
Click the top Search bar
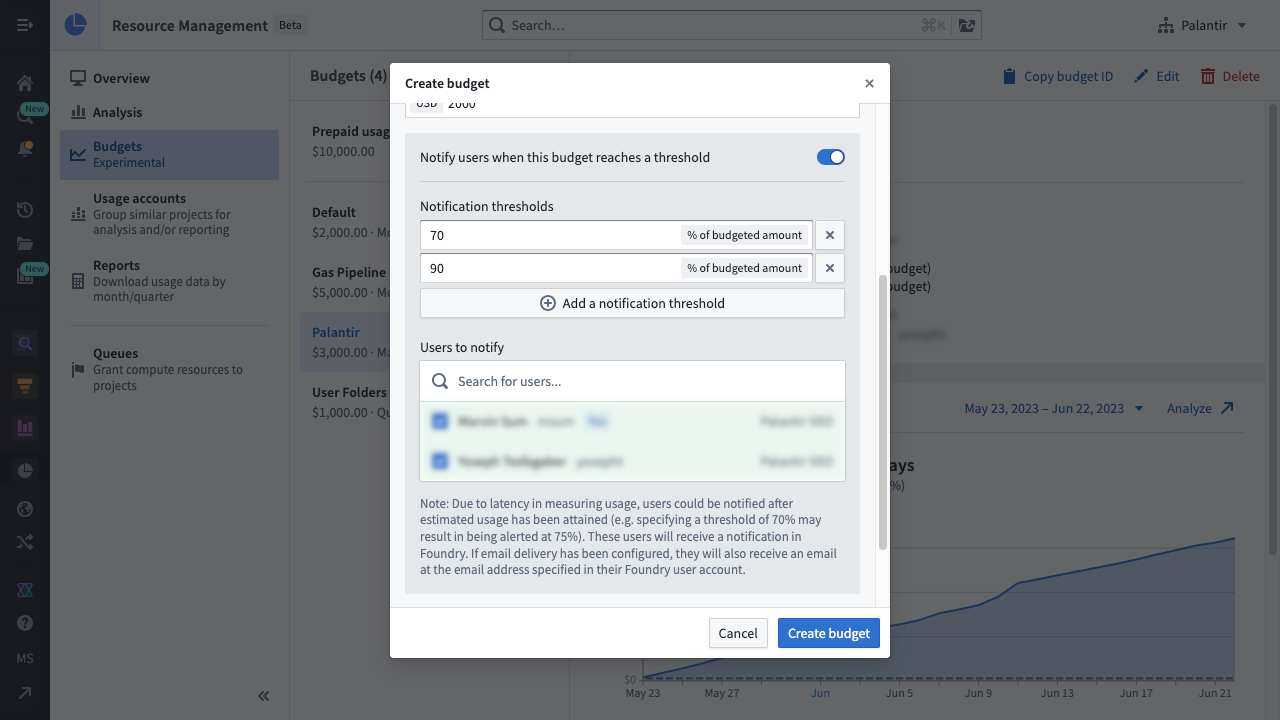coord(731,25)
